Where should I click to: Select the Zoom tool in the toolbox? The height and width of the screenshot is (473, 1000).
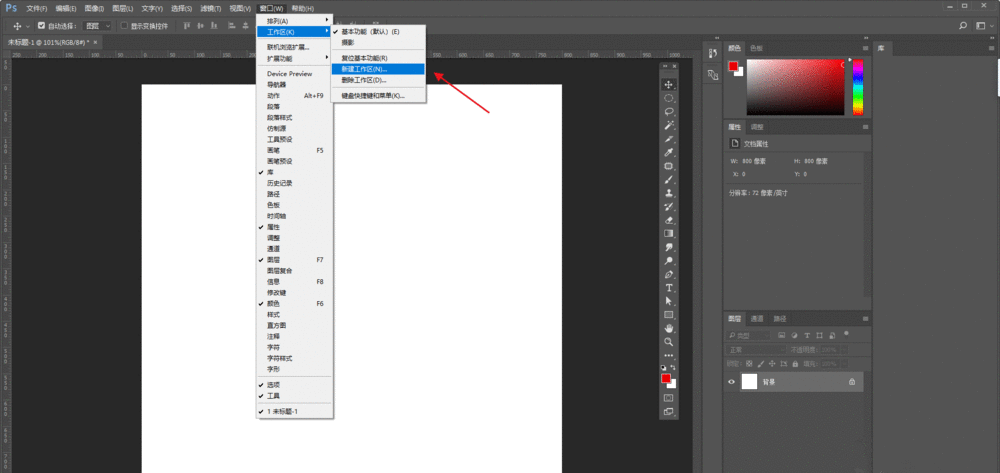click(669, 341)
